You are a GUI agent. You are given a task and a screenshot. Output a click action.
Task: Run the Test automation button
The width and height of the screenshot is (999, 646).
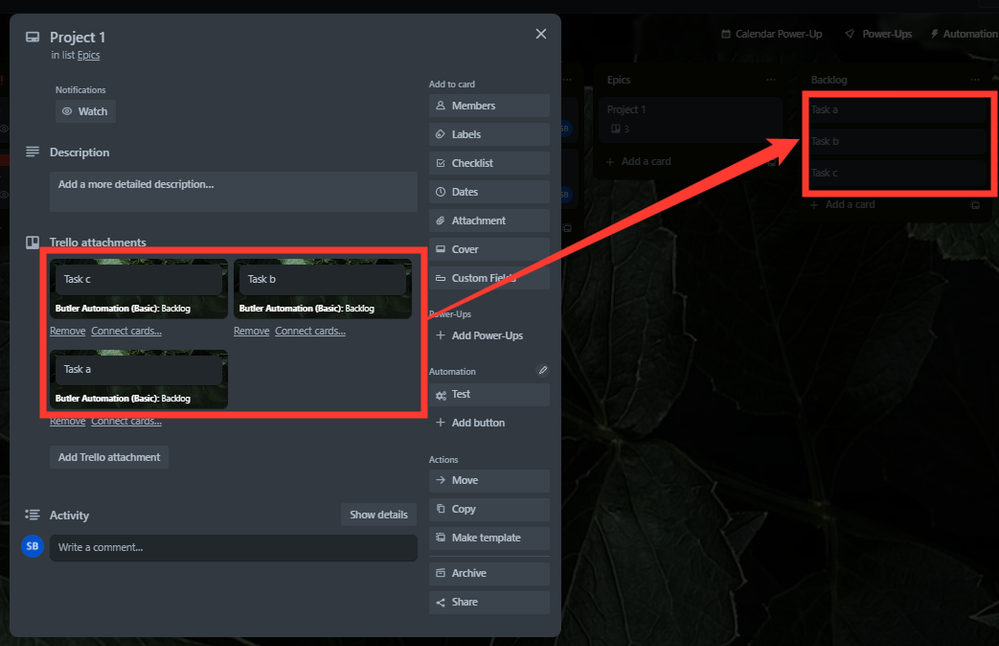pos(489,394)
